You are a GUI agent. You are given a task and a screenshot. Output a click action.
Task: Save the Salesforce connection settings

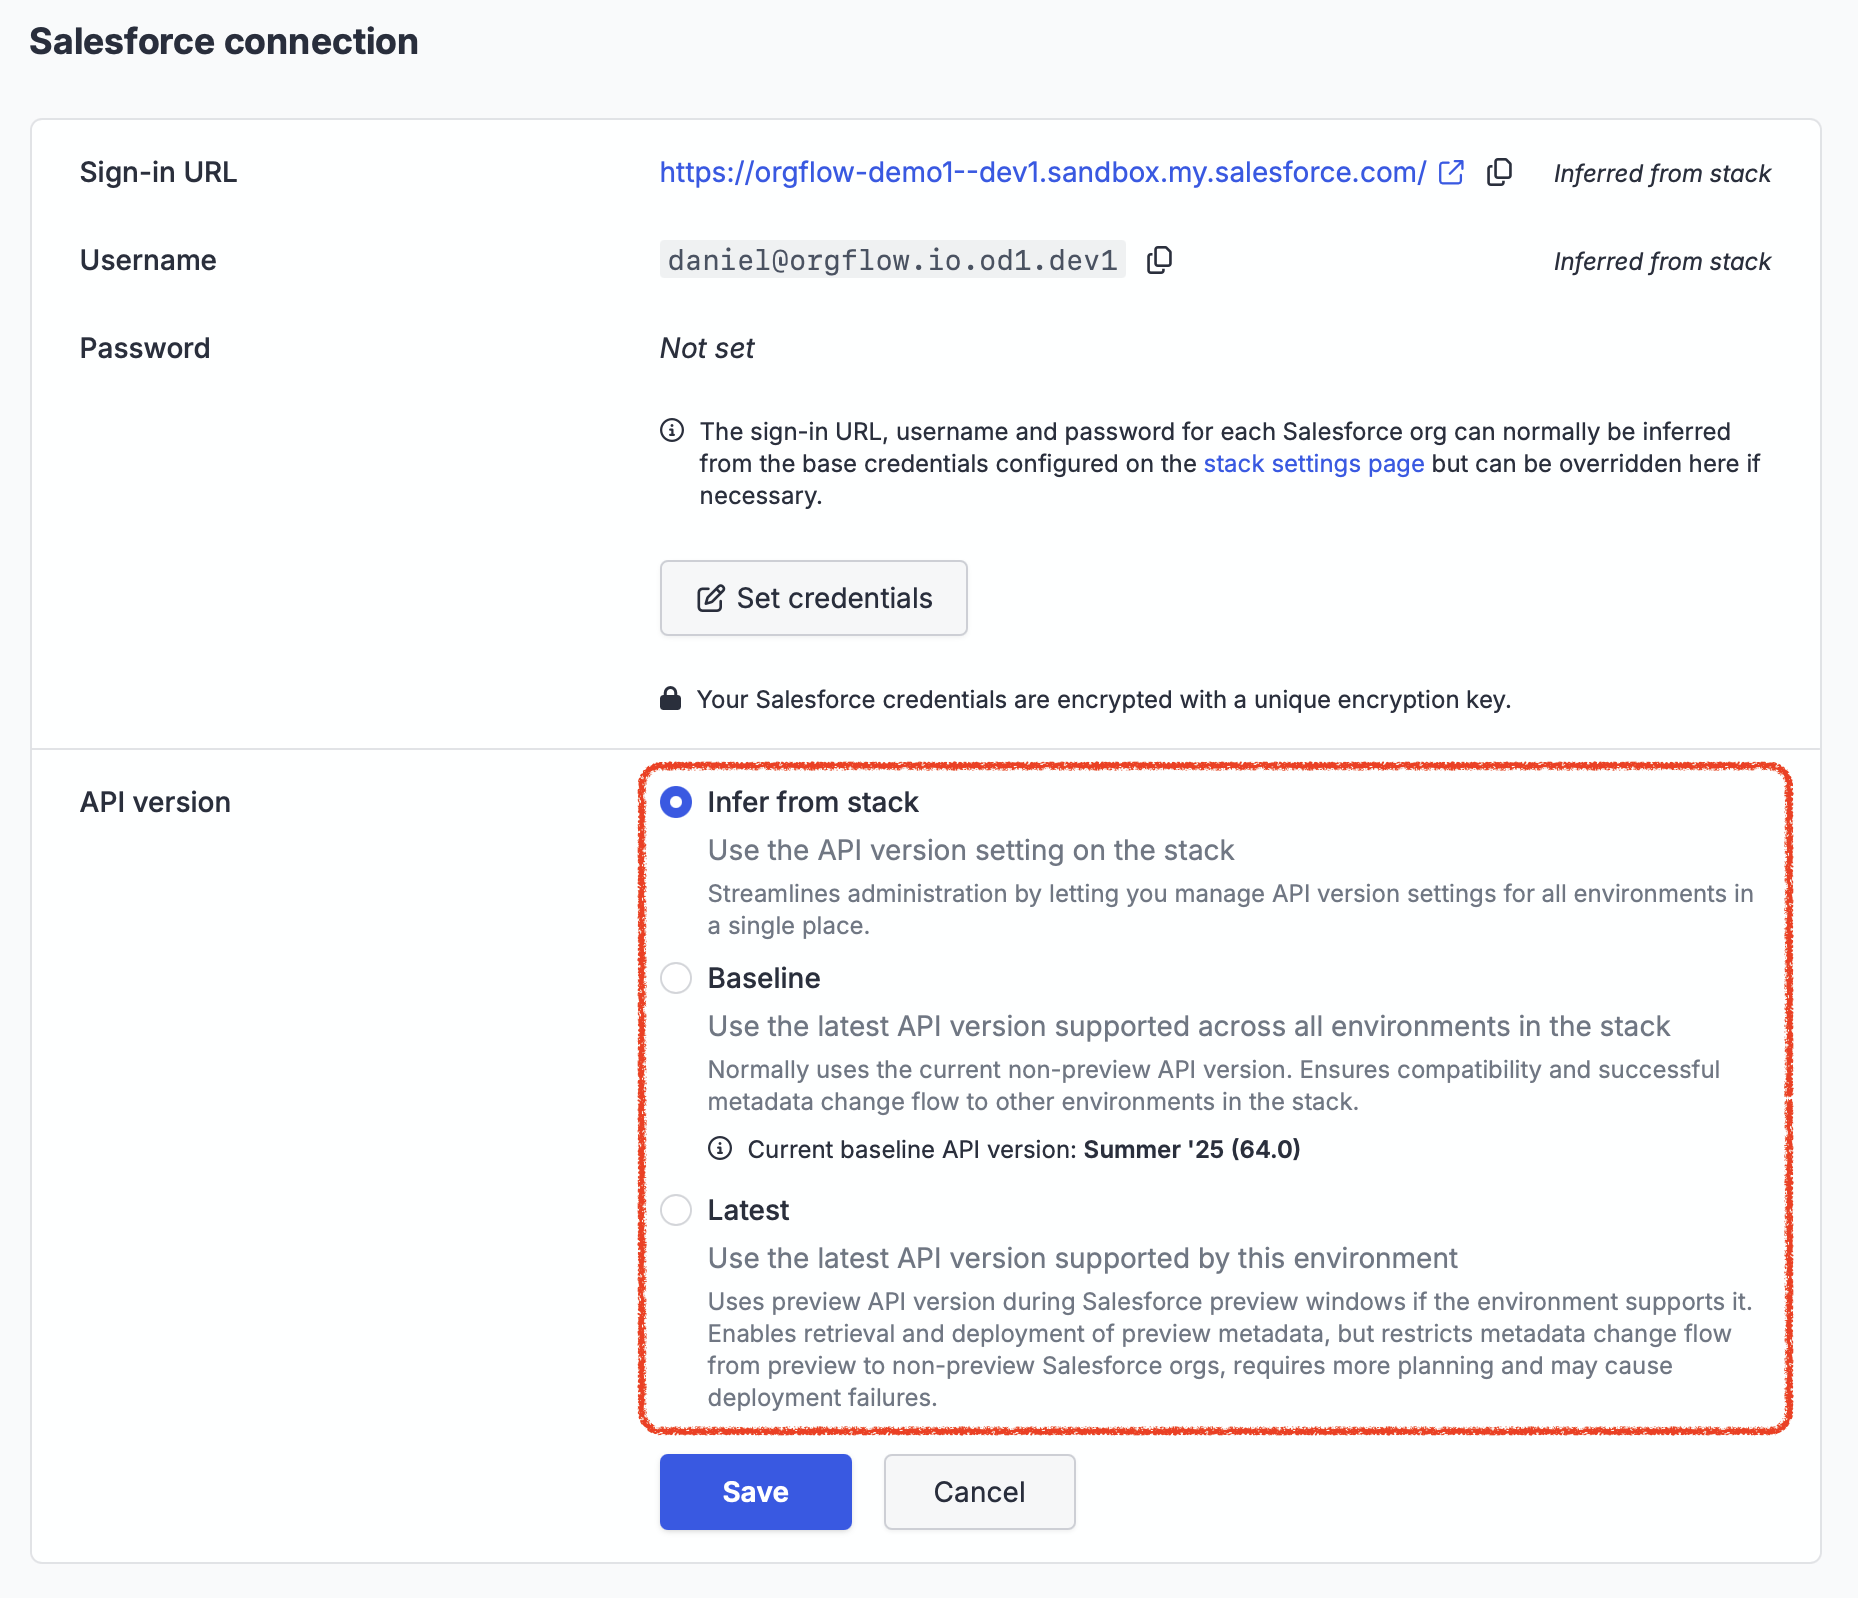click(x=755, y=1492)
